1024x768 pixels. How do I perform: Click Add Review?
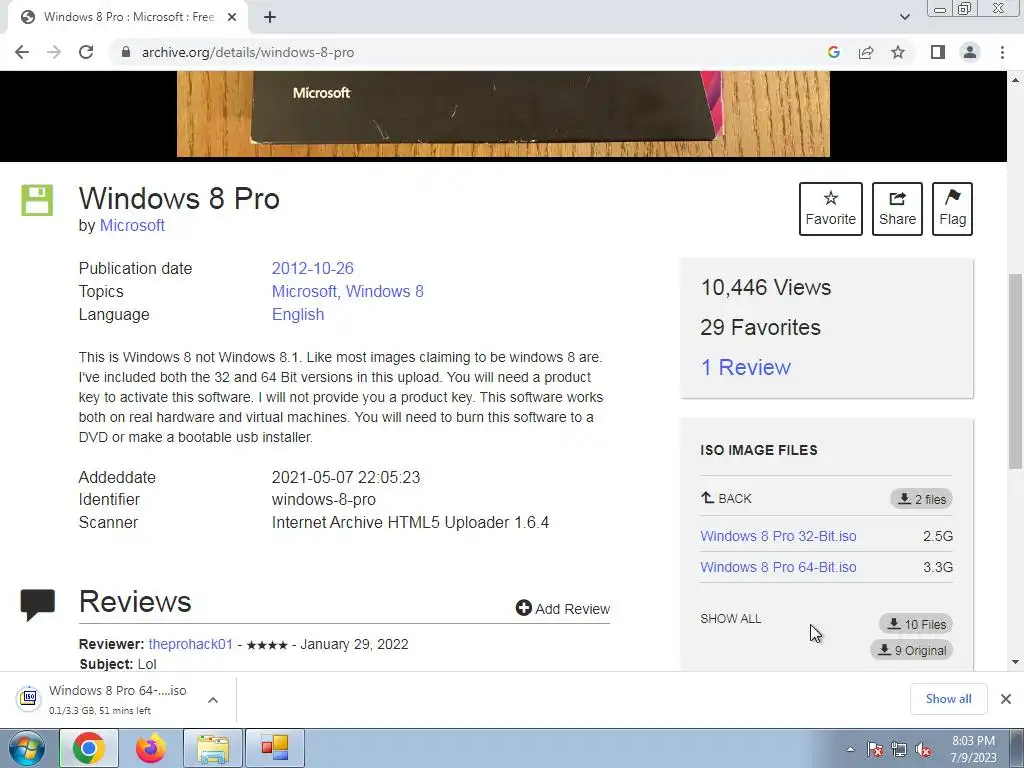[563, 609]
